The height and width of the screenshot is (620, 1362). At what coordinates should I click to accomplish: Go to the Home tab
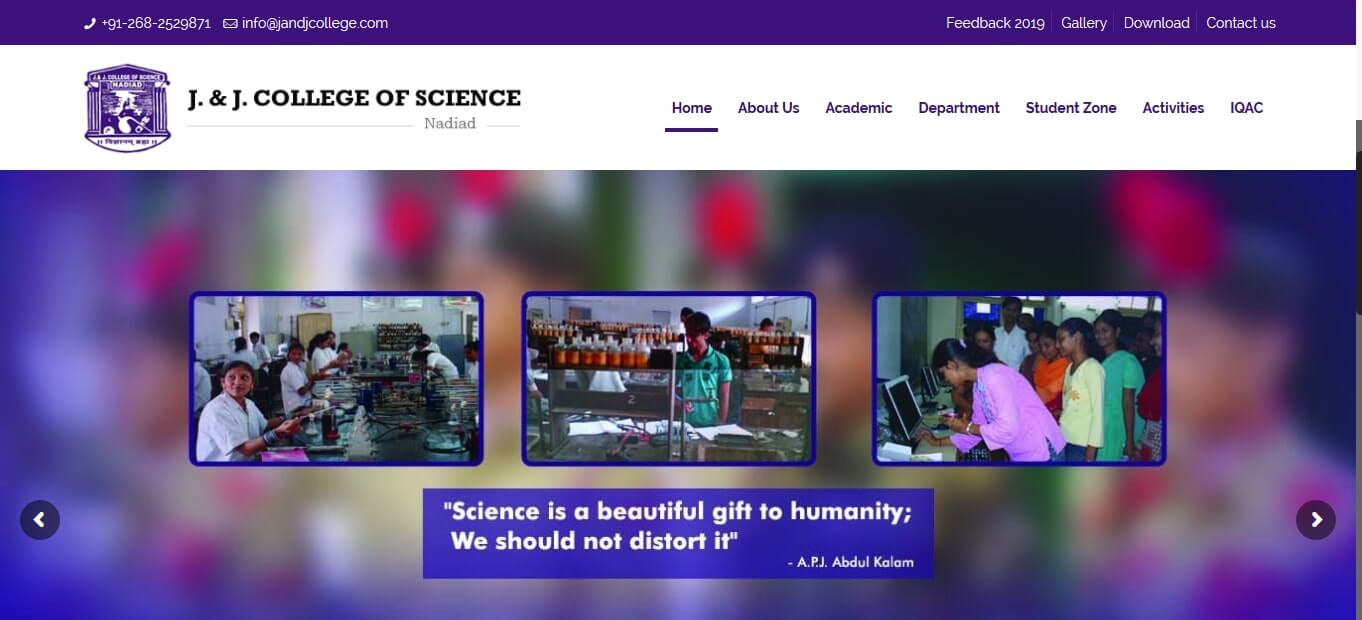pos(692,108)
